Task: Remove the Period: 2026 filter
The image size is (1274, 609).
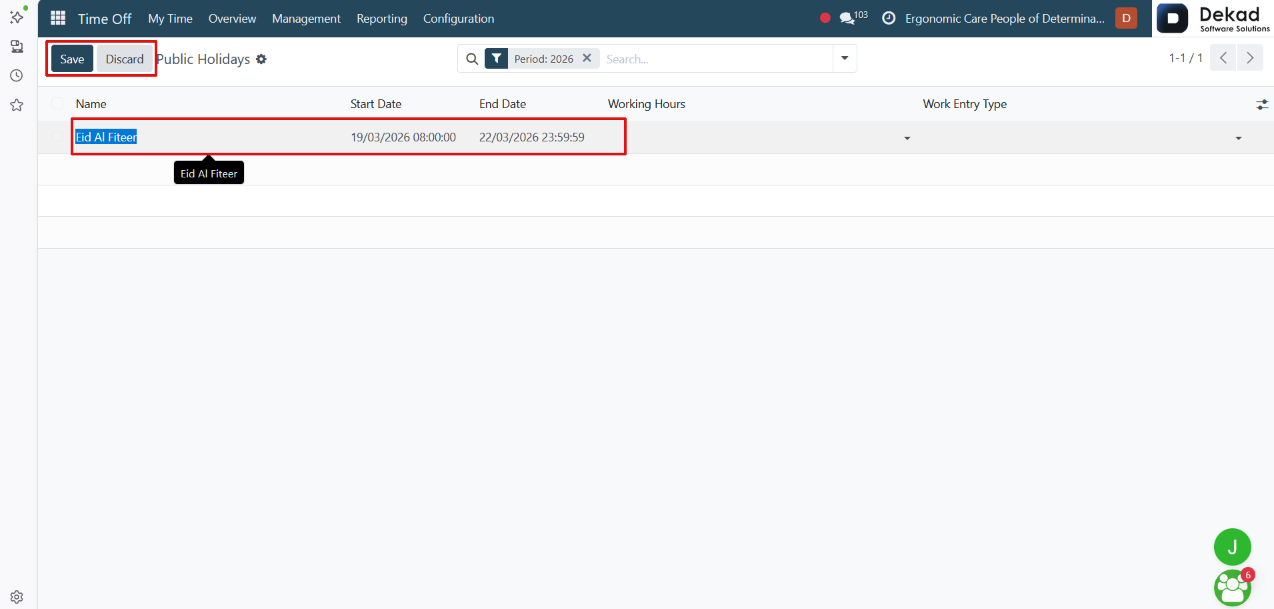Action: [587, 58]
